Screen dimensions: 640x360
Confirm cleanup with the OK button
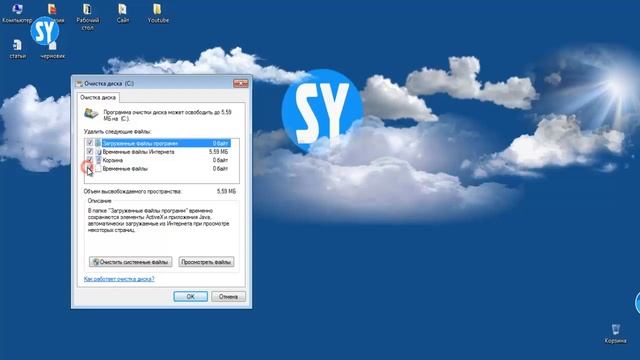coord(190,296)
